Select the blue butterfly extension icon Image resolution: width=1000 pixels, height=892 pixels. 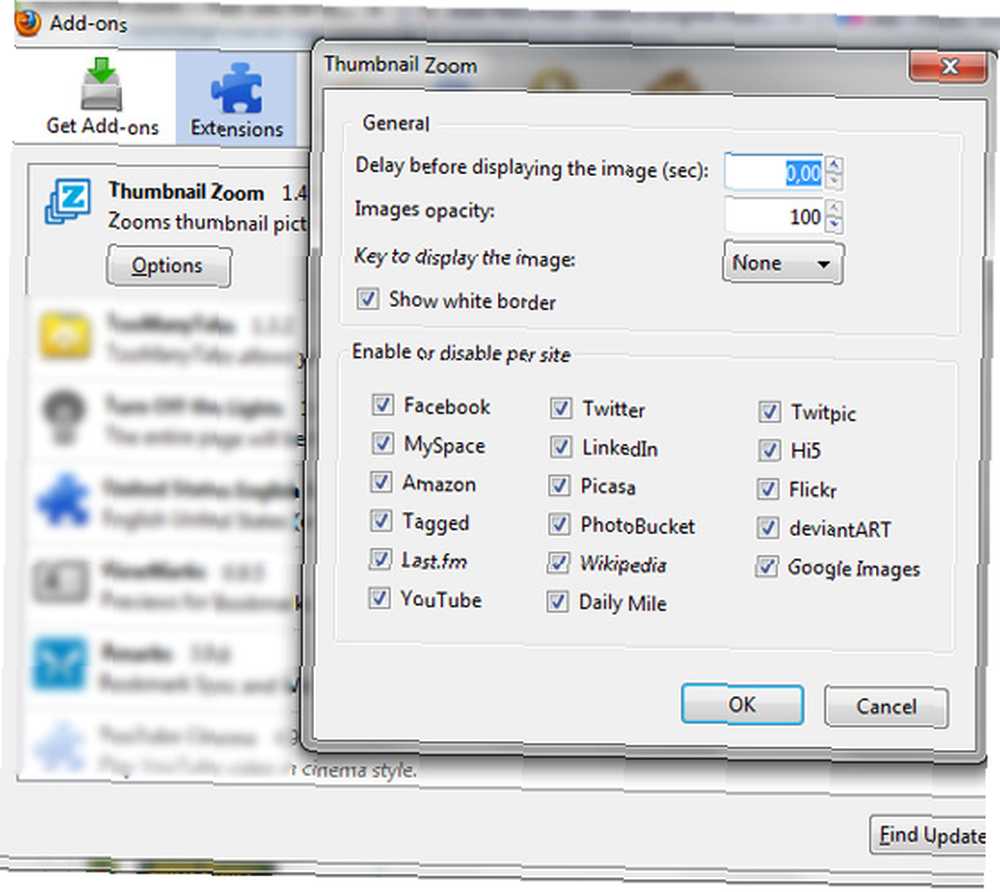[59, 663]
